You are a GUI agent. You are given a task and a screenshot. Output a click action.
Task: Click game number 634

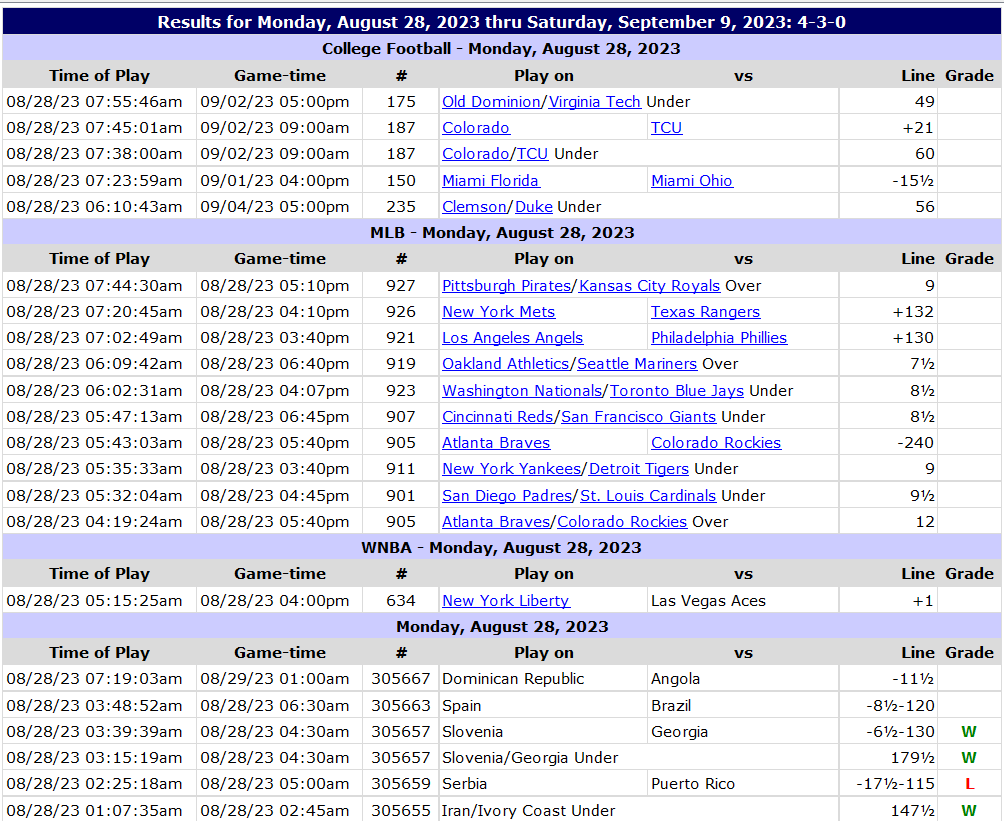(x=401, y=601)
